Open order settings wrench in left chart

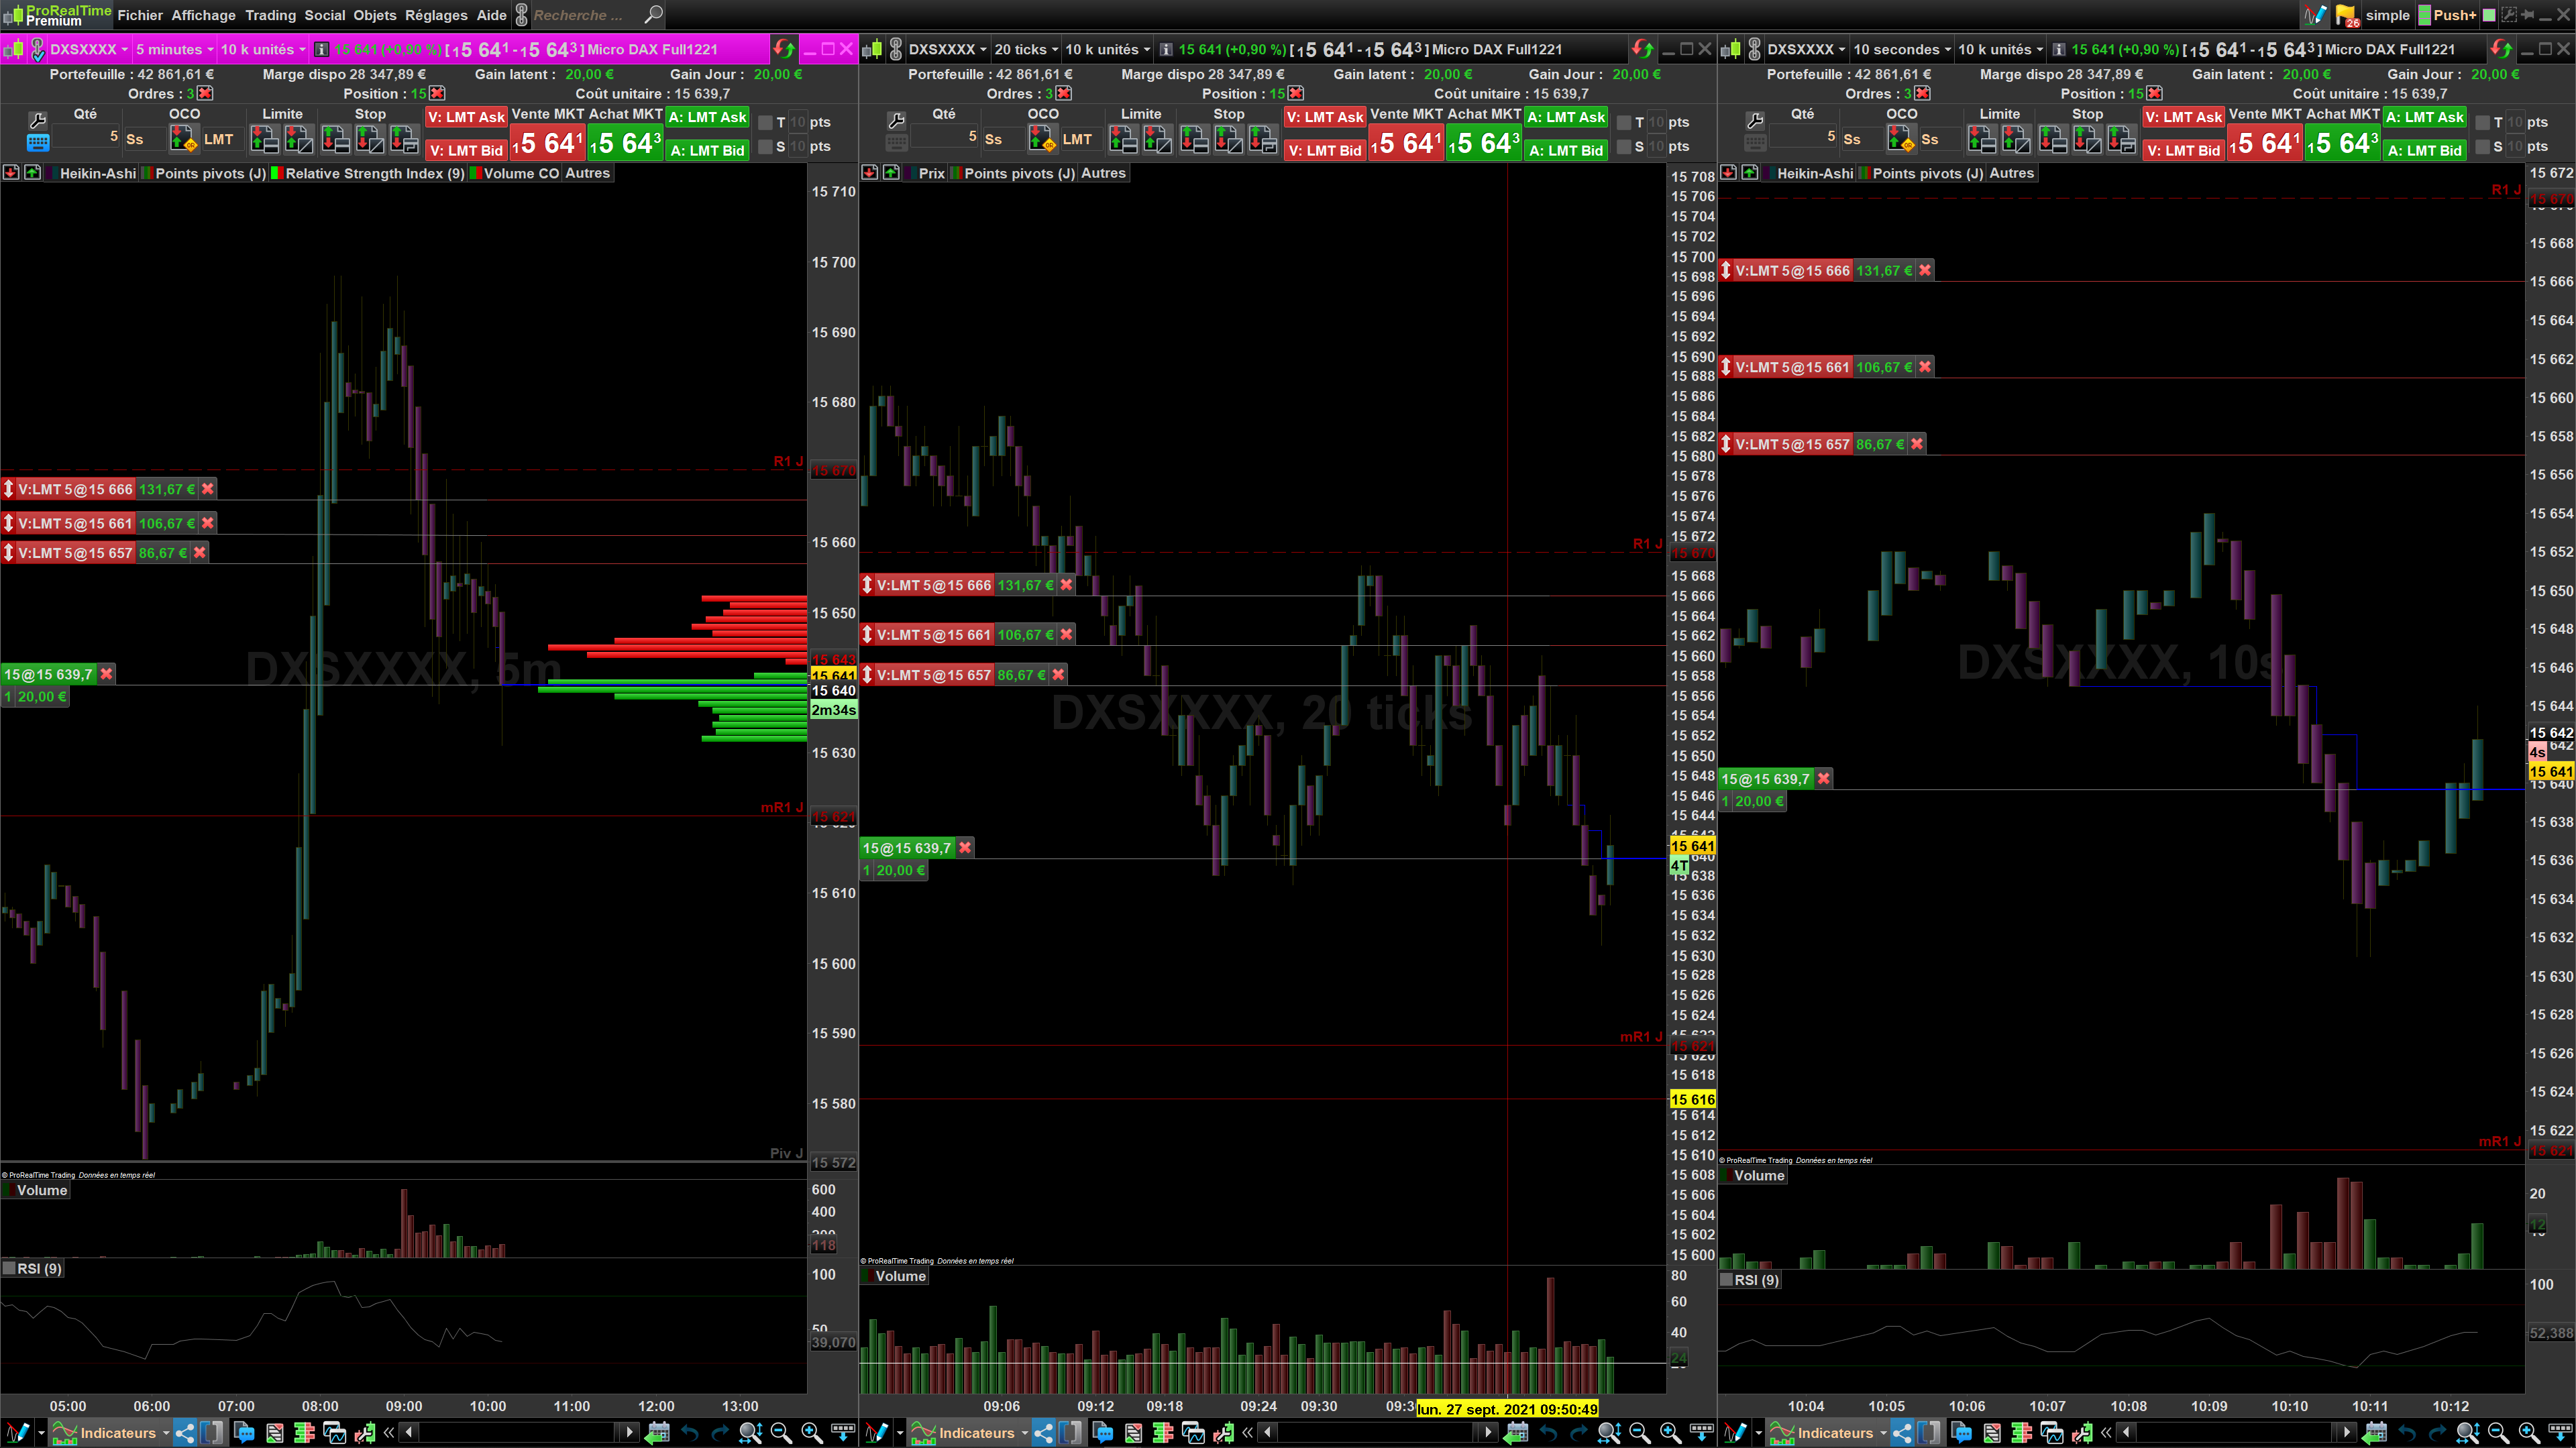37,121
